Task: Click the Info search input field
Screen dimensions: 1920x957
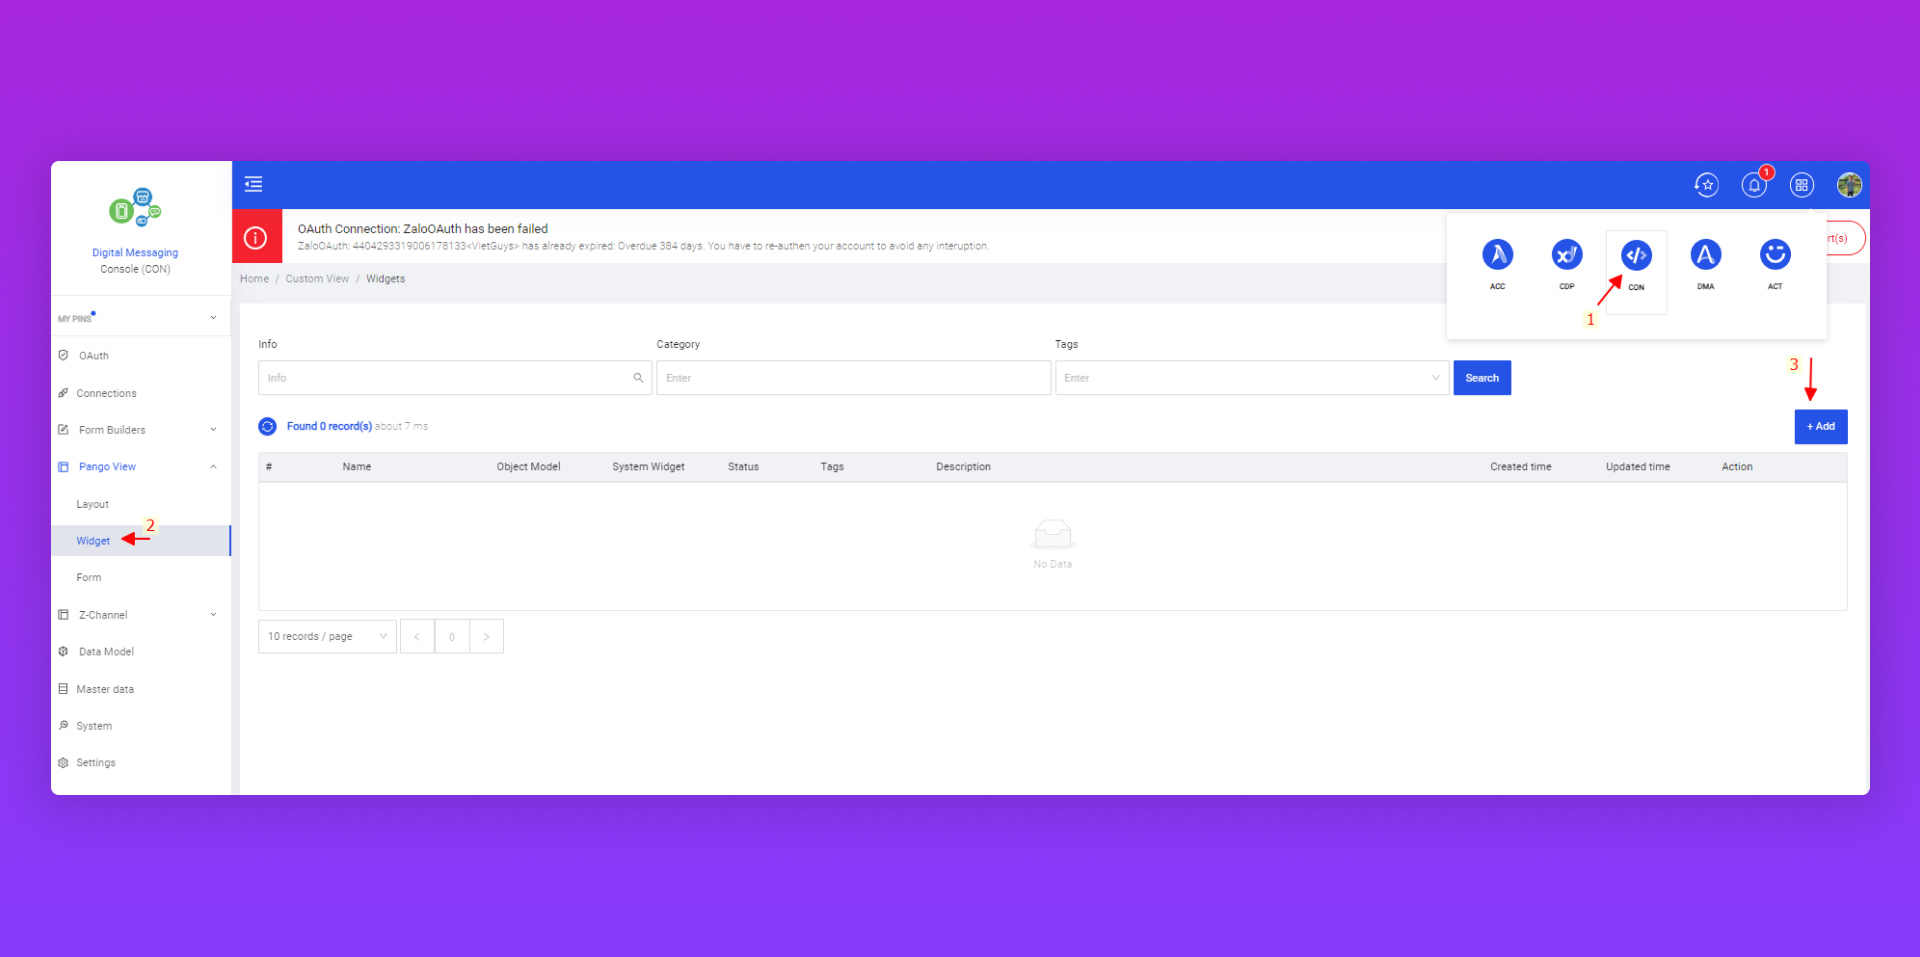Action: 445,378
